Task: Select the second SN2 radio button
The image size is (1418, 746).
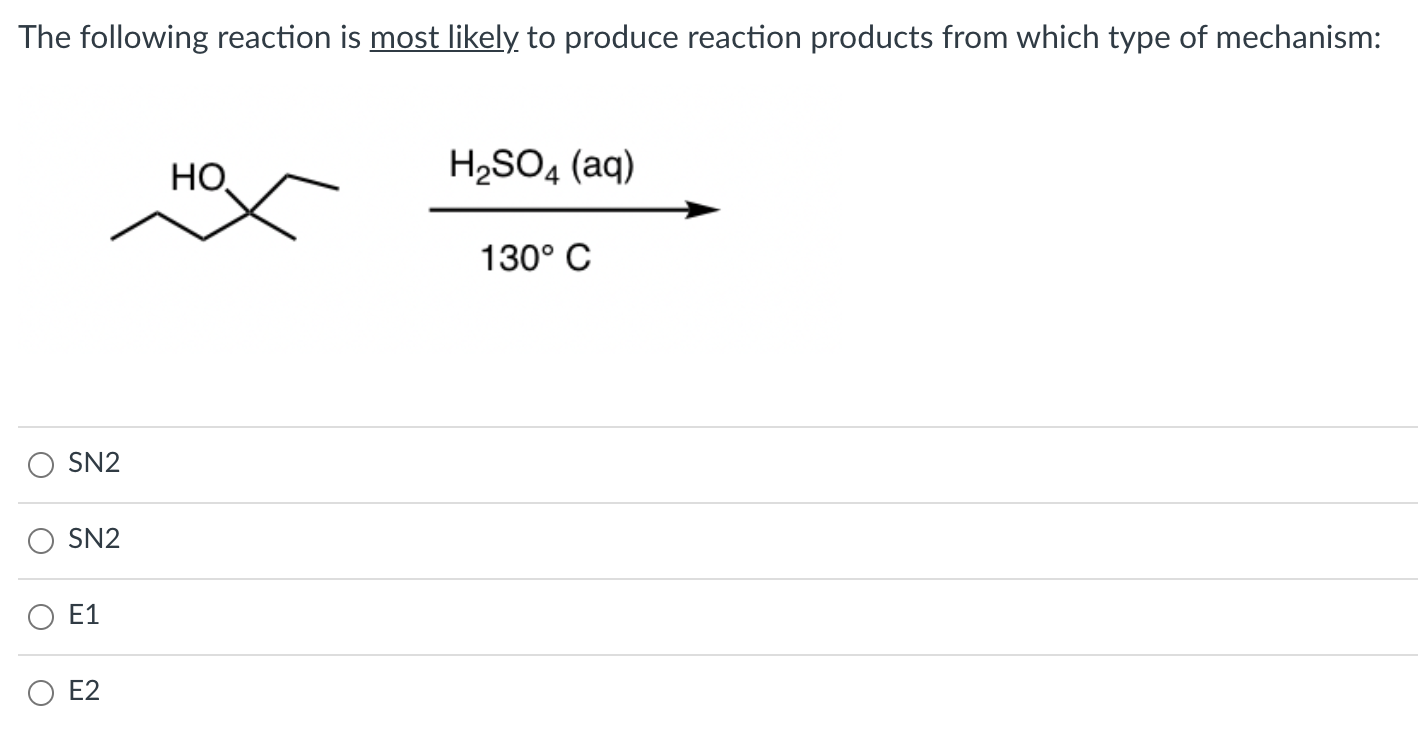Action: point(40,539)
